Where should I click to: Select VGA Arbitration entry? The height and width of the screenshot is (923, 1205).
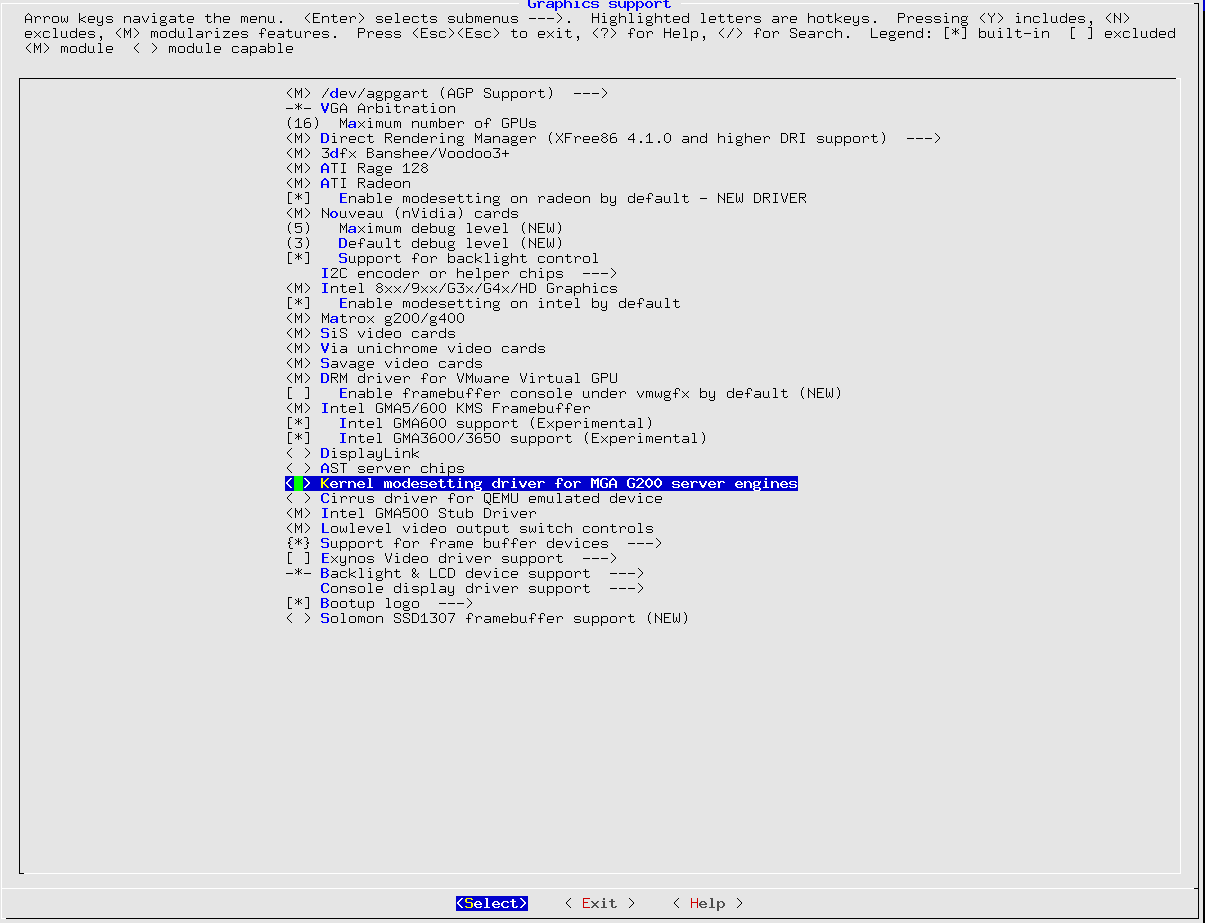[370, 108]
